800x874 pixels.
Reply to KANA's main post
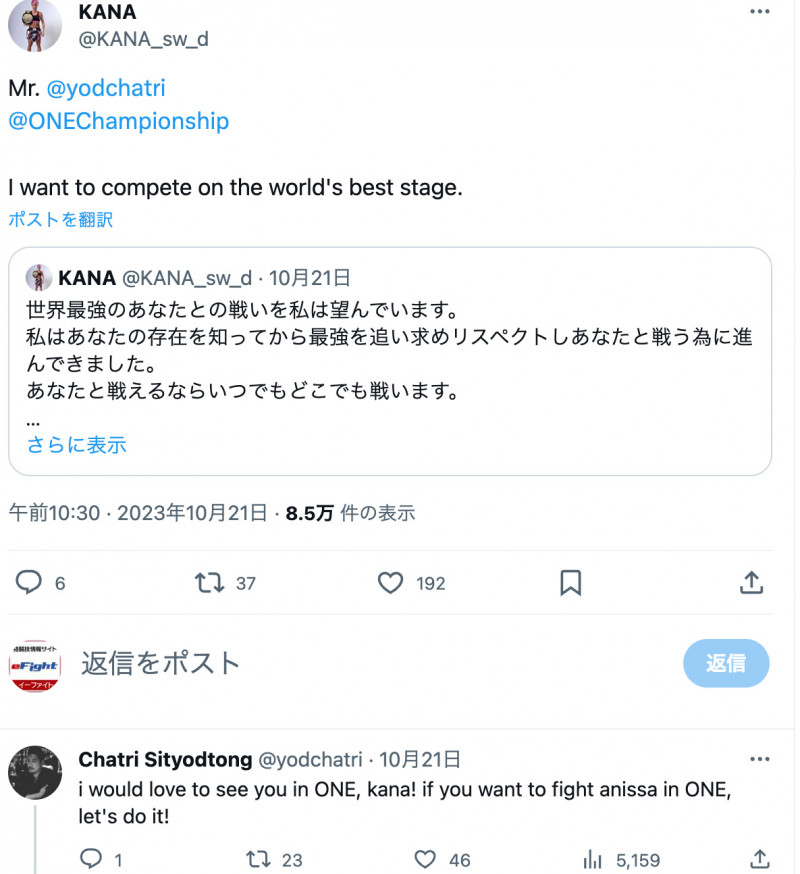click(31, 582)
